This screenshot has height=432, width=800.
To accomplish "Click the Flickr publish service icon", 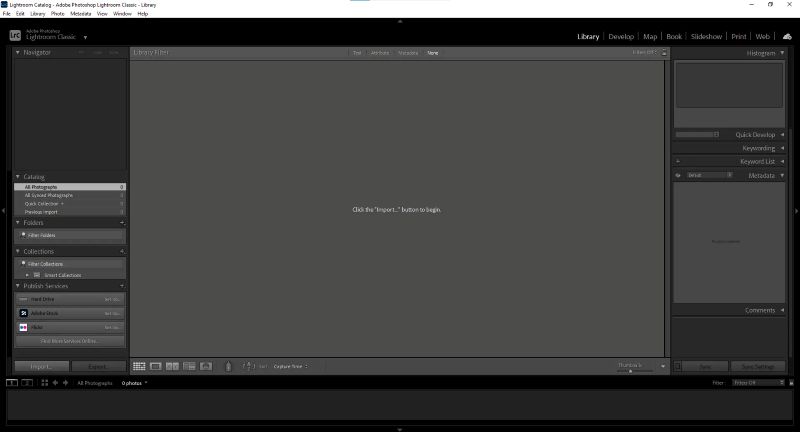I will [23, 327].
